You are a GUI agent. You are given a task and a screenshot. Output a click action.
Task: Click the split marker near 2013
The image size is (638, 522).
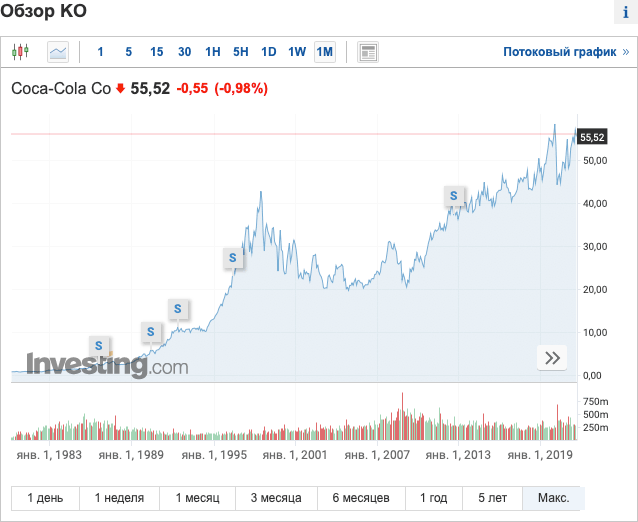455,197
